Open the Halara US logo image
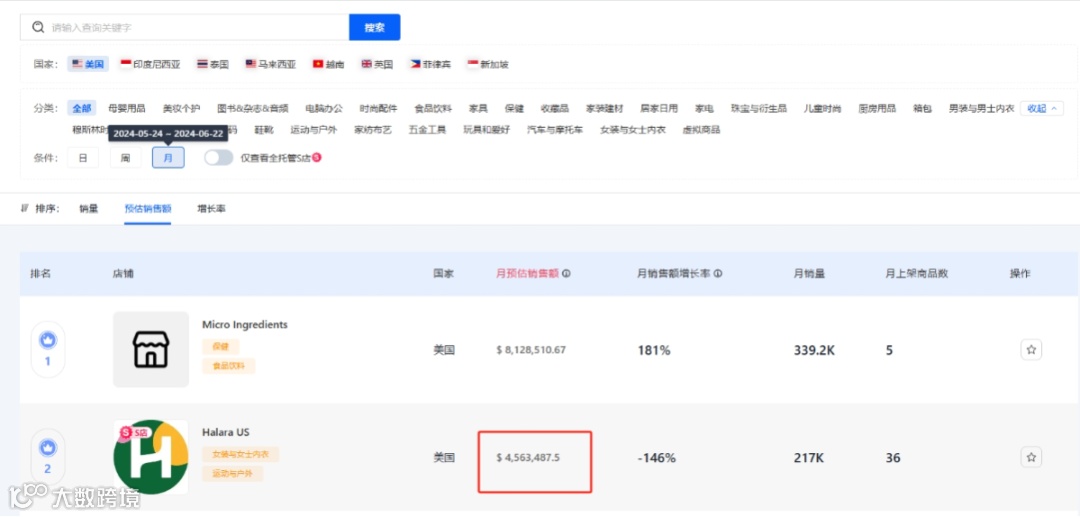This screenshot has width=1080, height=517. point(151,457)
